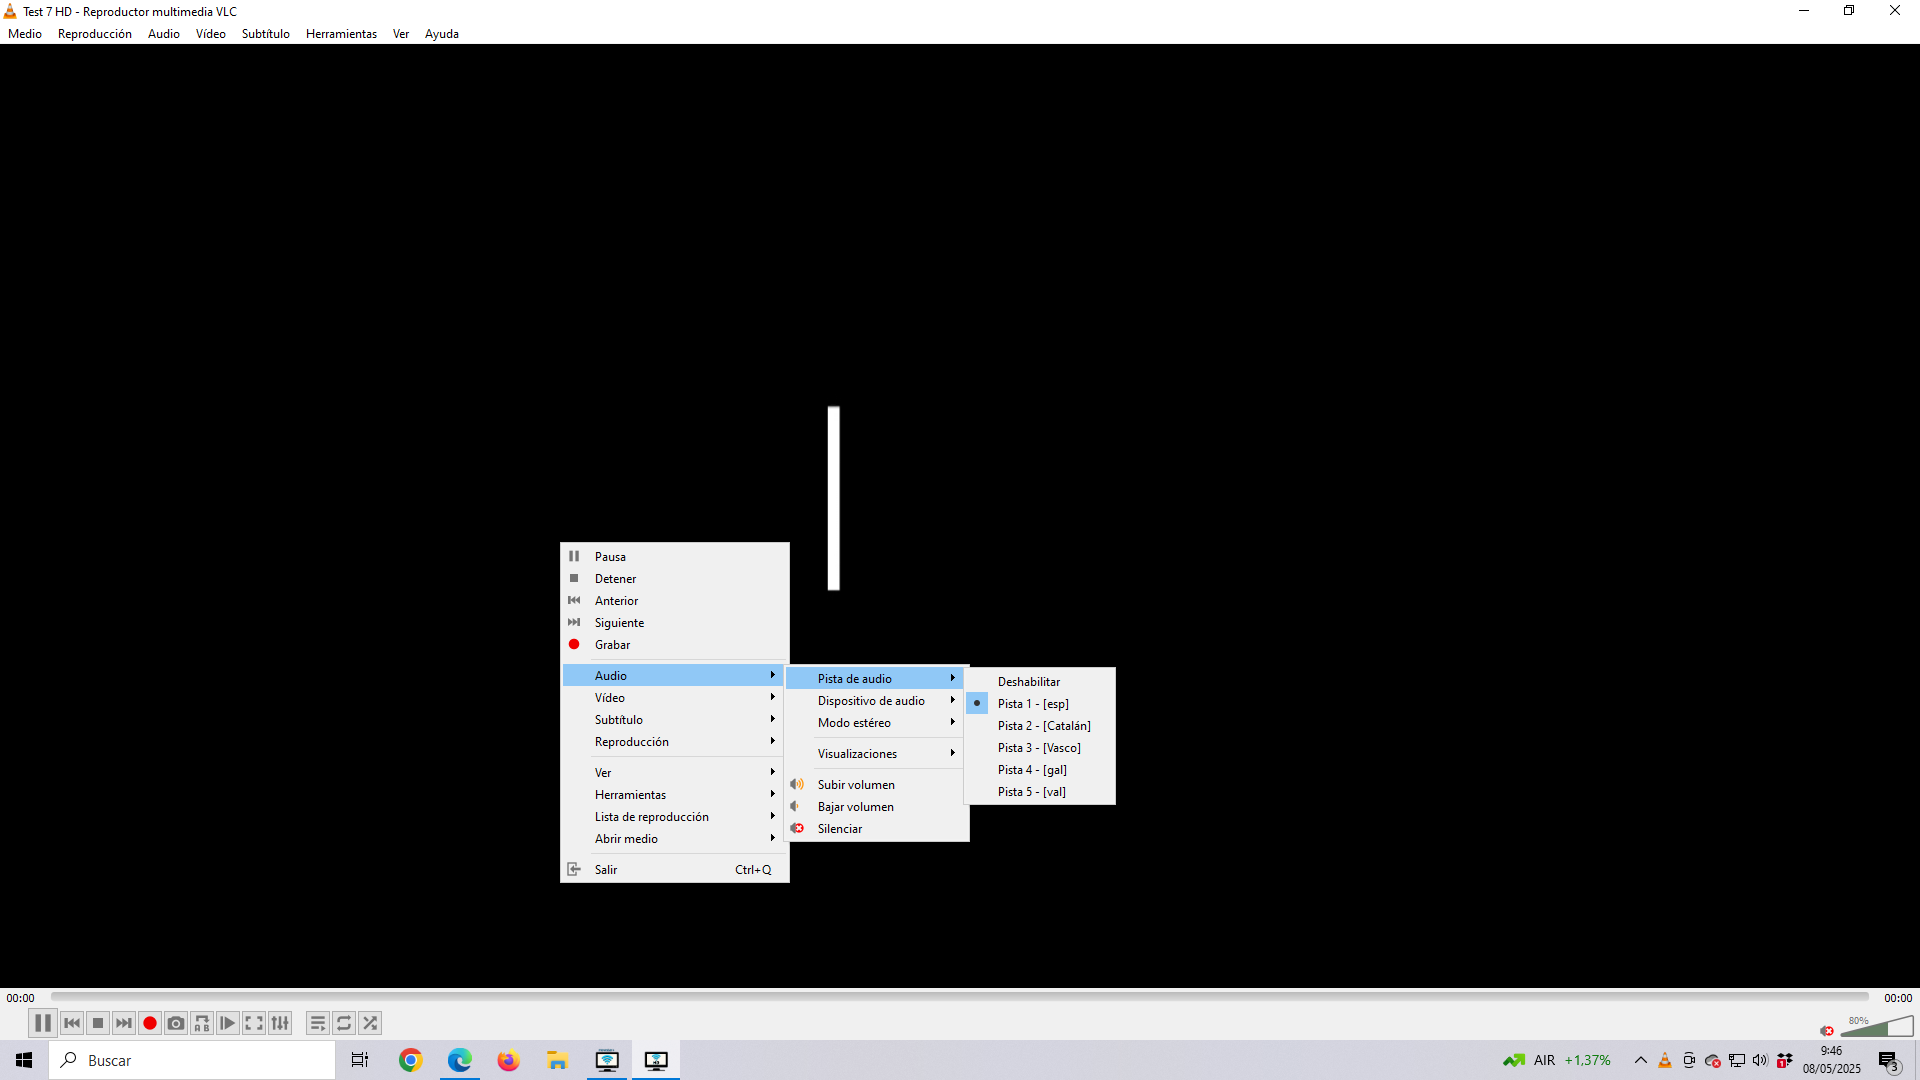Adjust the volume slider at 80%
The image size is (1920, 1080).
tap(1877, 1027)
